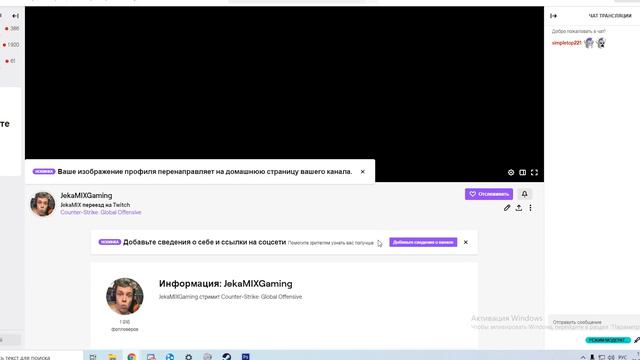This screenshot has width=640, height=360.
Task: Close the add info about yourself banner
Action: point(466,242)
